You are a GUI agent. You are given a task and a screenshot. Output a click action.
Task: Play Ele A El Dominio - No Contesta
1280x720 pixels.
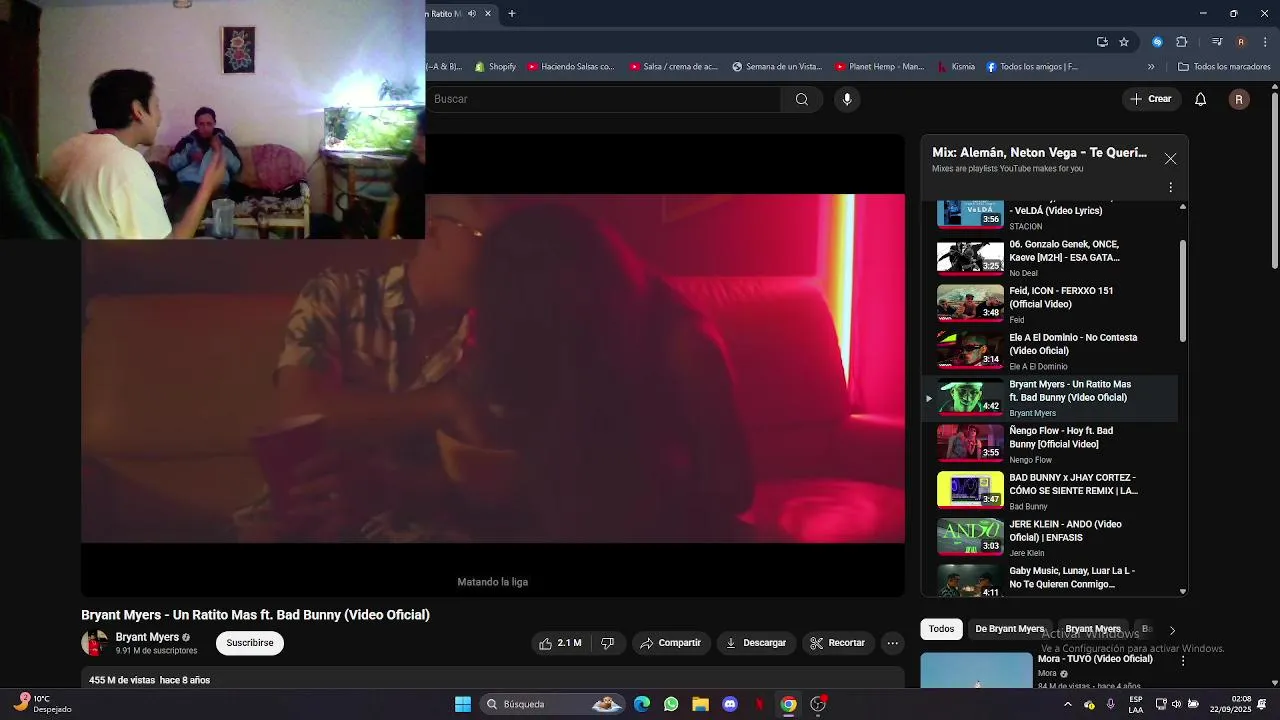click(1050, 351)
